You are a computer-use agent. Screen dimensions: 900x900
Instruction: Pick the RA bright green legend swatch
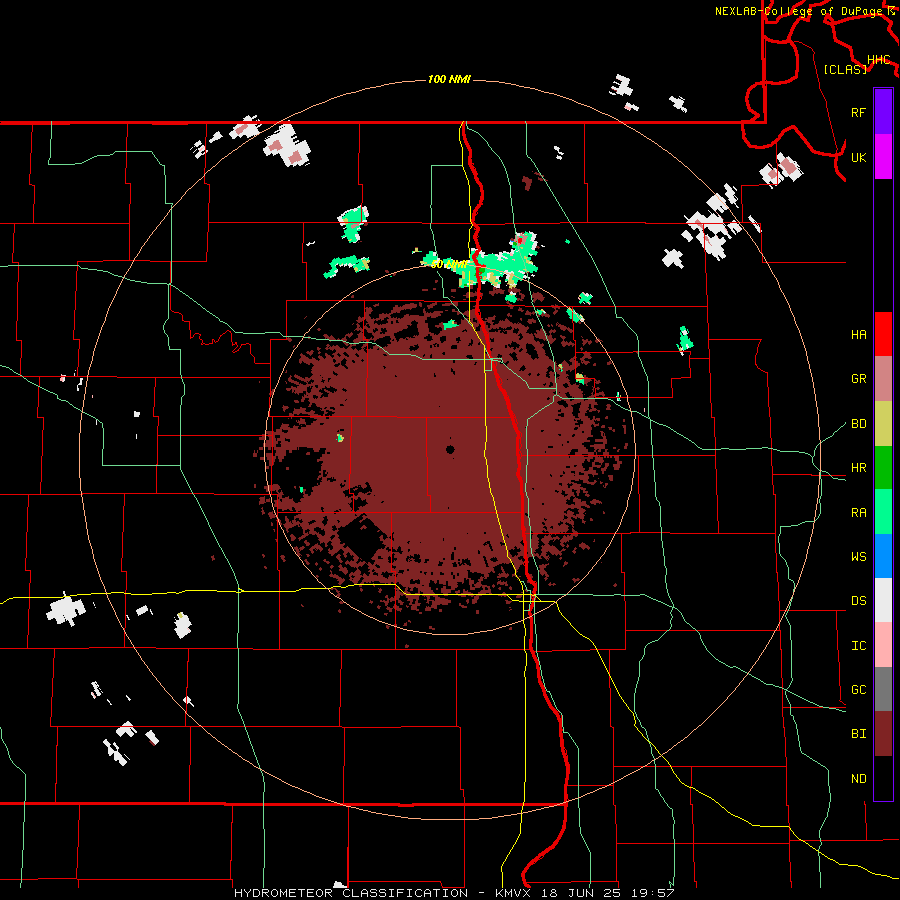tap(883, 512)
